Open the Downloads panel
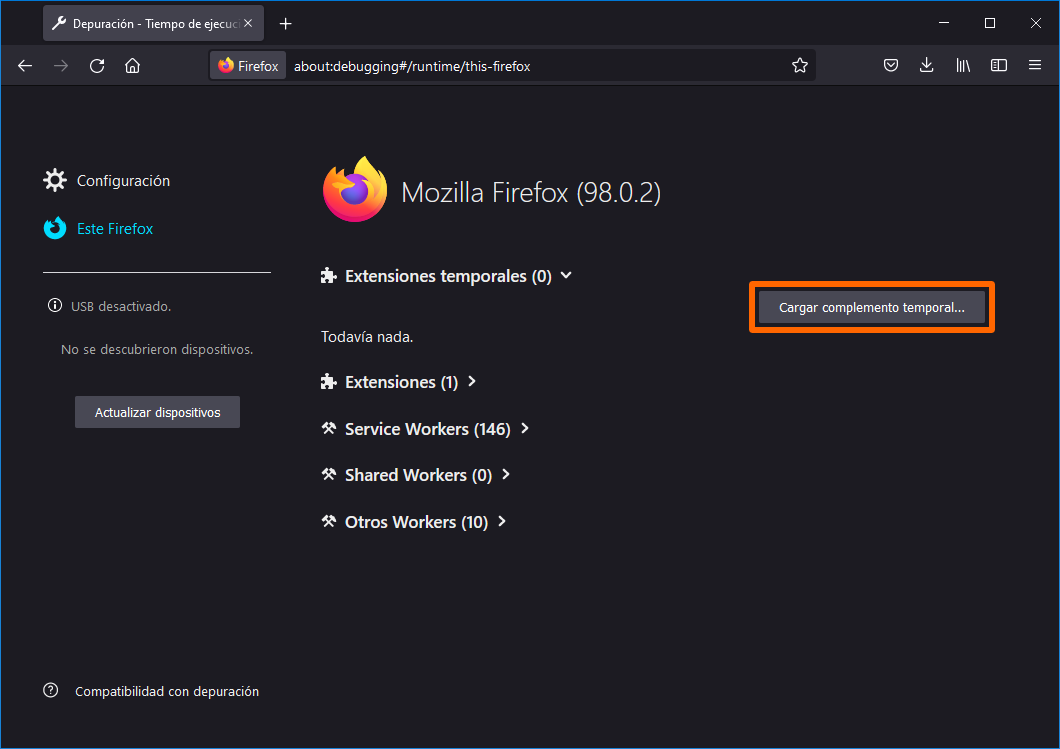The width and height of the screenshot is (1060, 749). click(x=927, y=66)
